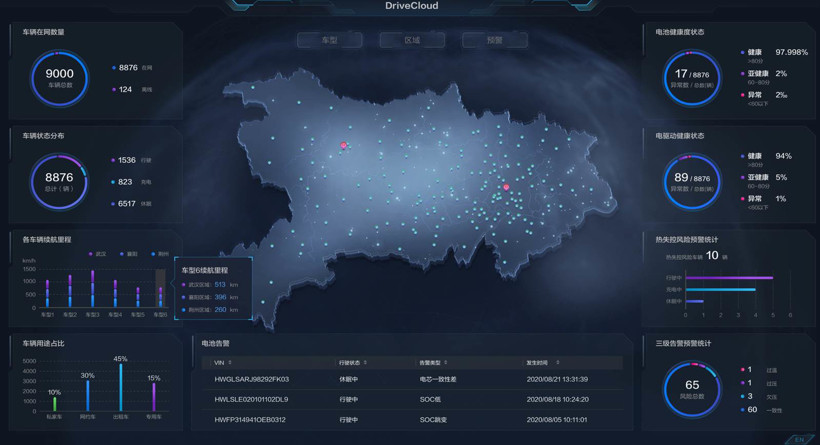Click the 电池告警 panel title
This screenshot has width=820, height=445.
tap(215, 344)
